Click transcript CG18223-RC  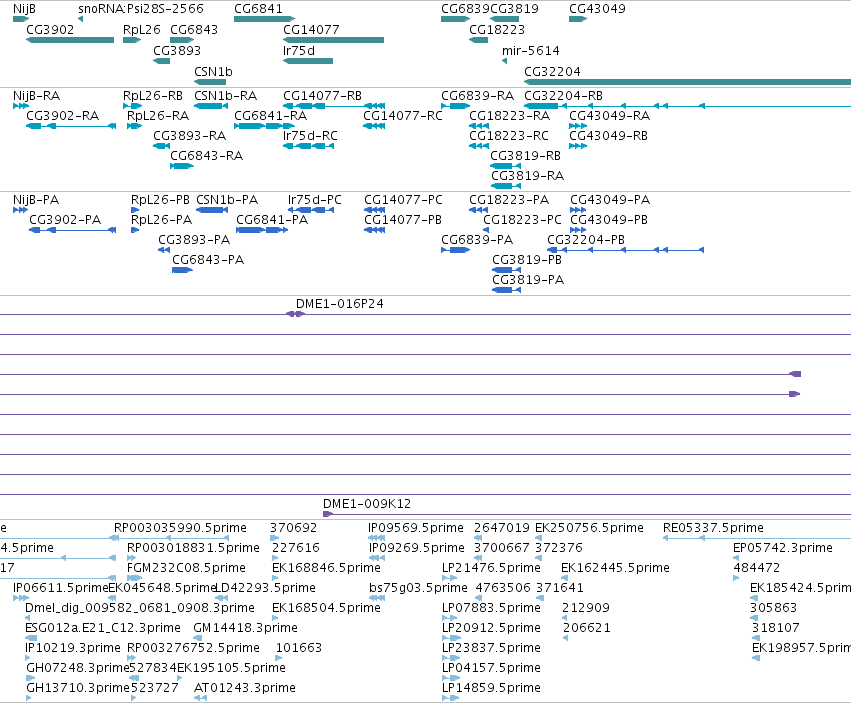pyautogui.click(x=479, y=146)
